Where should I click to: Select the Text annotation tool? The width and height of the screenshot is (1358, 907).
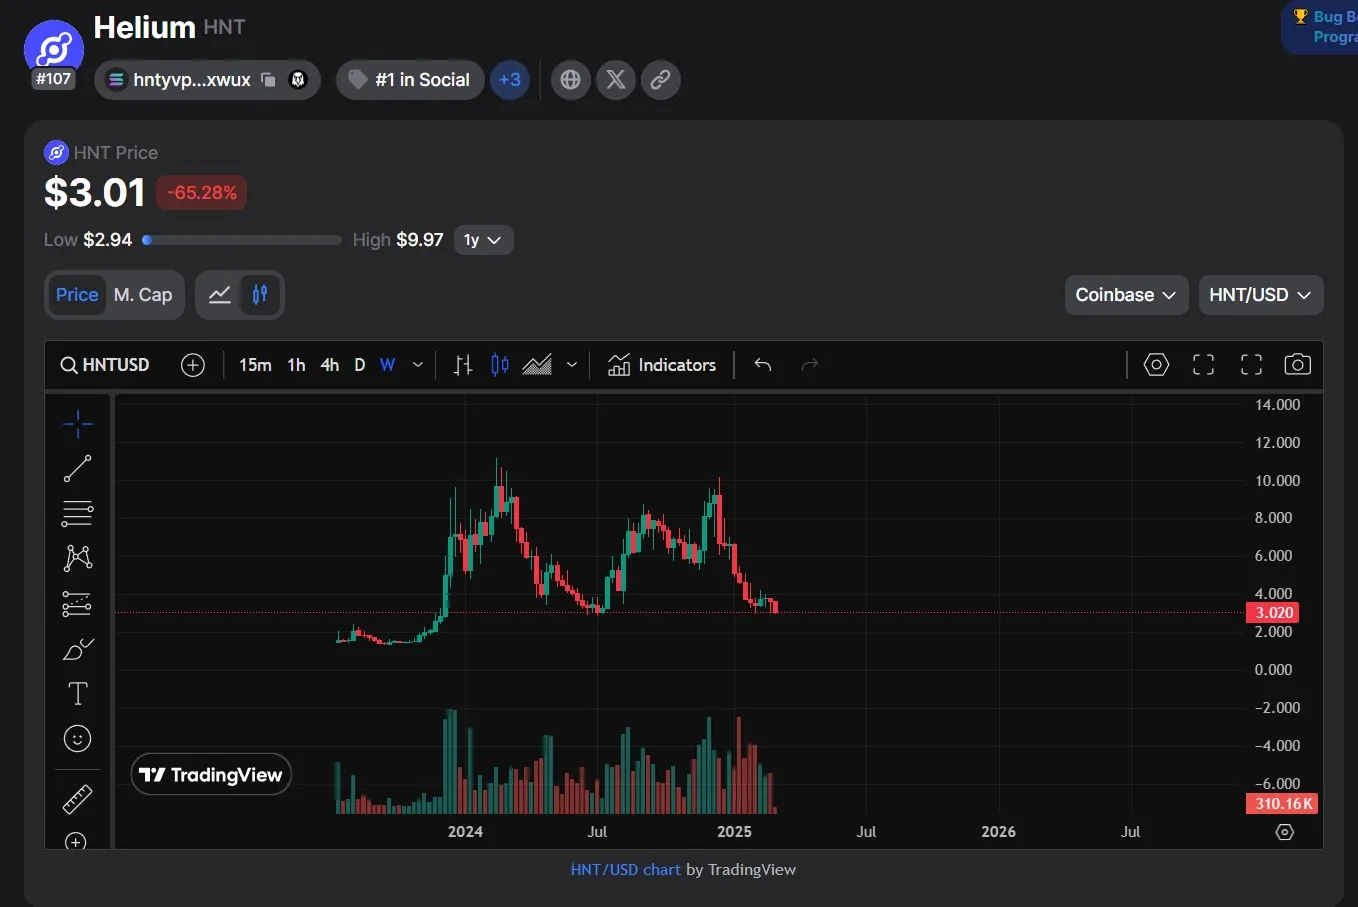pos(77,693)
